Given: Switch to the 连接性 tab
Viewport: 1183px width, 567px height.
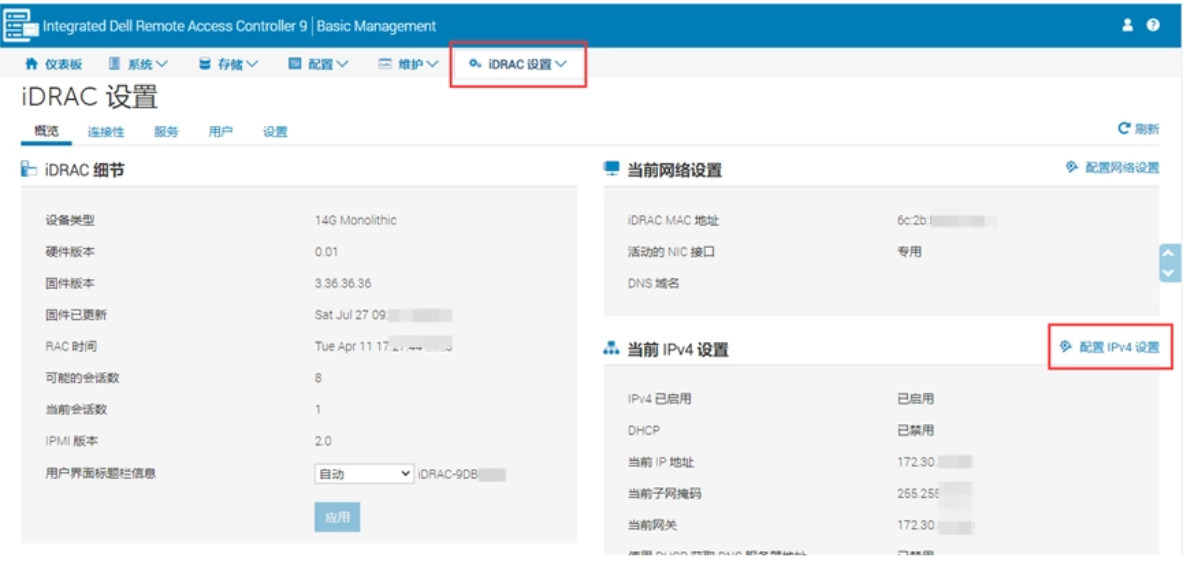Looking at the screenshot, I should click(x=106, y=132).
